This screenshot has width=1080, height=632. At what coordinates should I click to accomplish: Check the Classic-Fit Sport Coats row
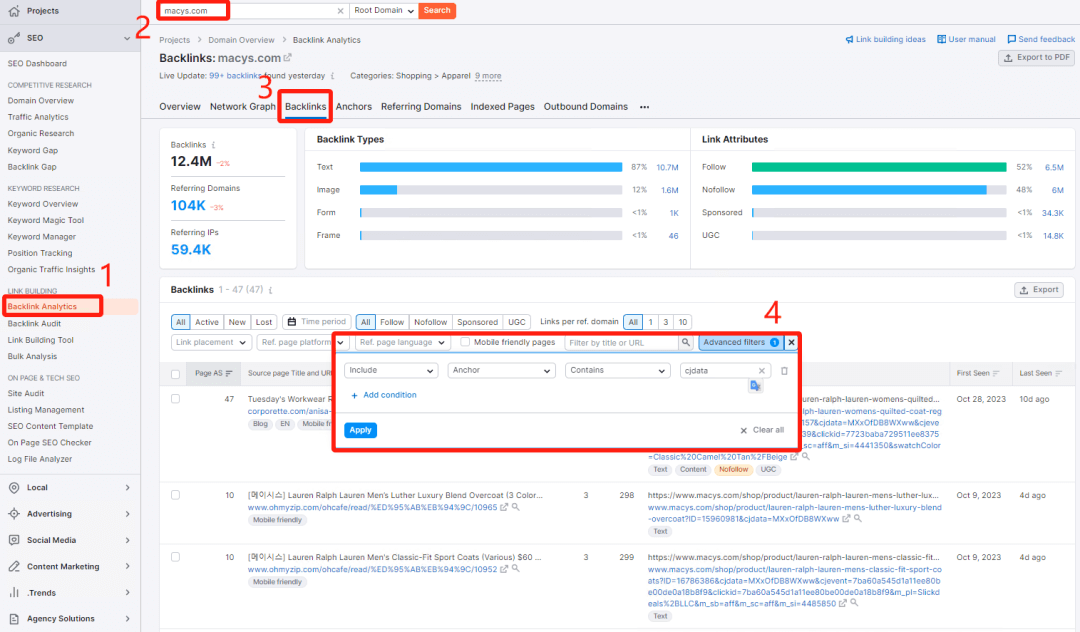176,557
